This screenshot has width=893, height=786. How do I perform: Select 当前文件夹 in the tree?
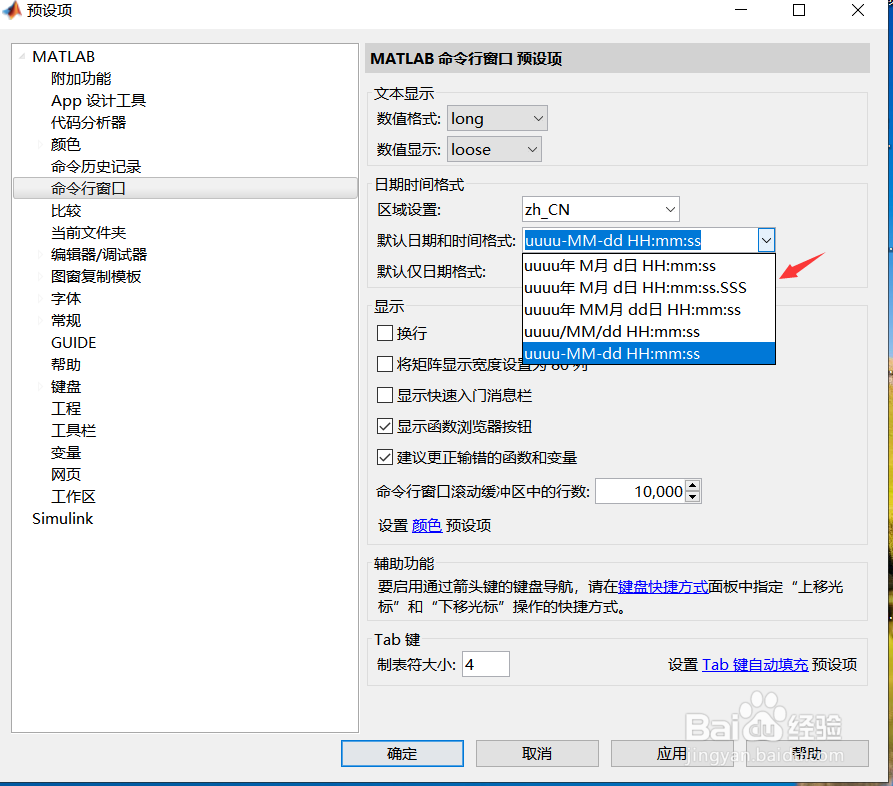88,233
